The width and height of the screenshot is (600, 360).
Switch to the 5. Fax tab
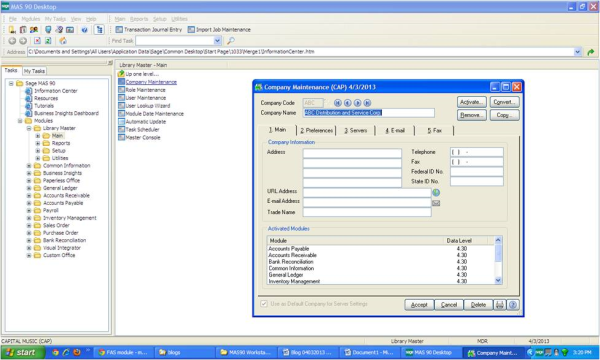pos(434,130)
